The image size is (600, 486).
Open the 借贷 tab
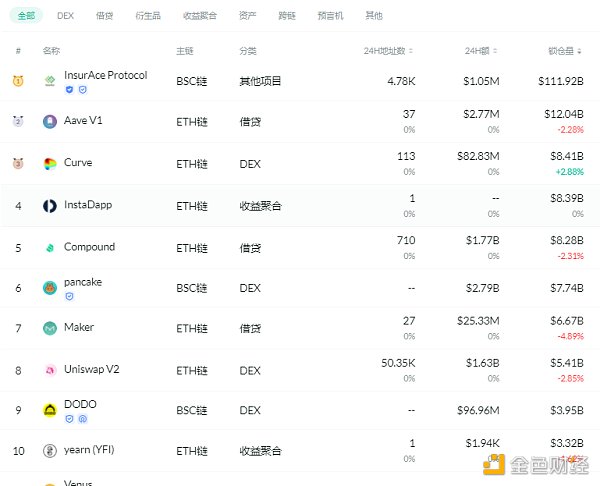click(x=104, y=16)
